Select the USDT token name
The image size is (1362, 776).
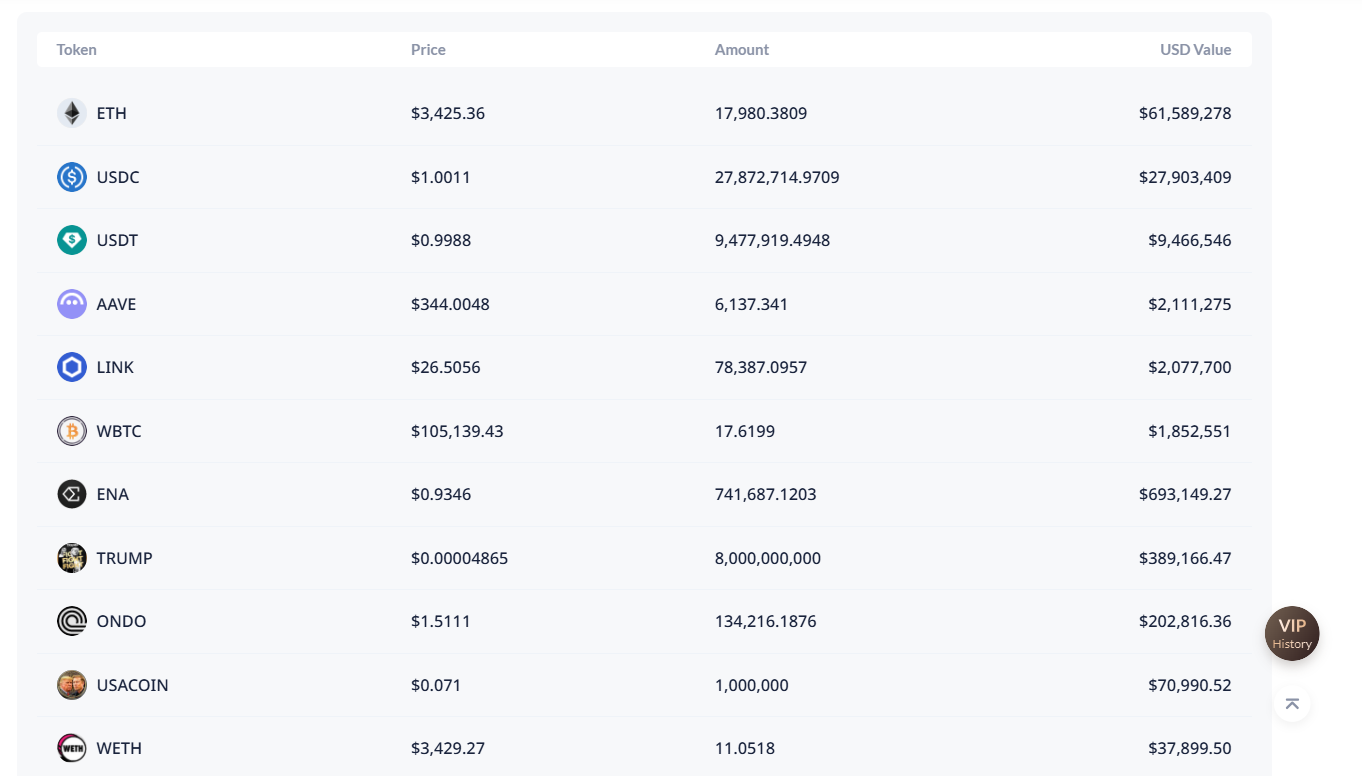pyautogui.click(x=118, y=240)
